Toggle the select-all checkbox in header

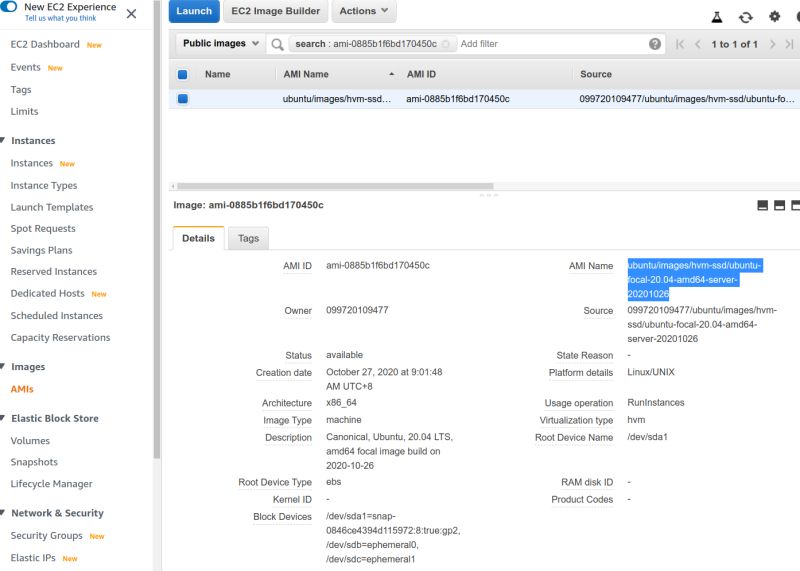pyautogui.click(x=182, y=75)
